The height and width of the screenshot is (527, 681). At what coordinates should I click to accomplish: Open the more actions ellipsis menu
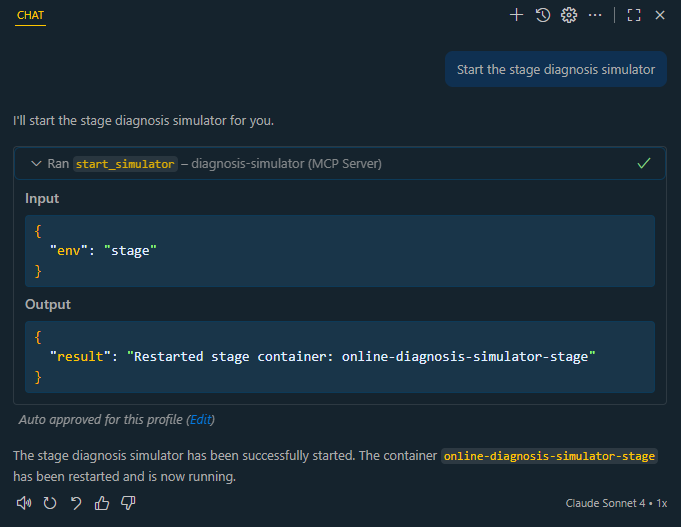pyautogui.click(x=596, y=15)
